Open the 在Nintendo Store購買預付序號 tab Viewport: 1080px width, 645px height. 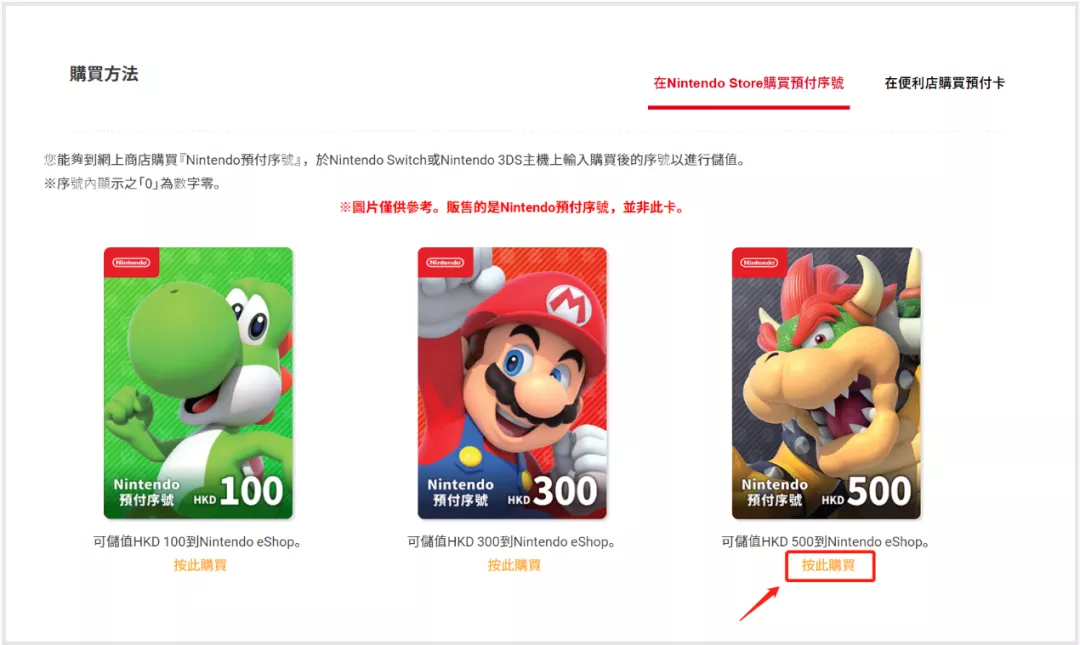(x=748, y=83)
